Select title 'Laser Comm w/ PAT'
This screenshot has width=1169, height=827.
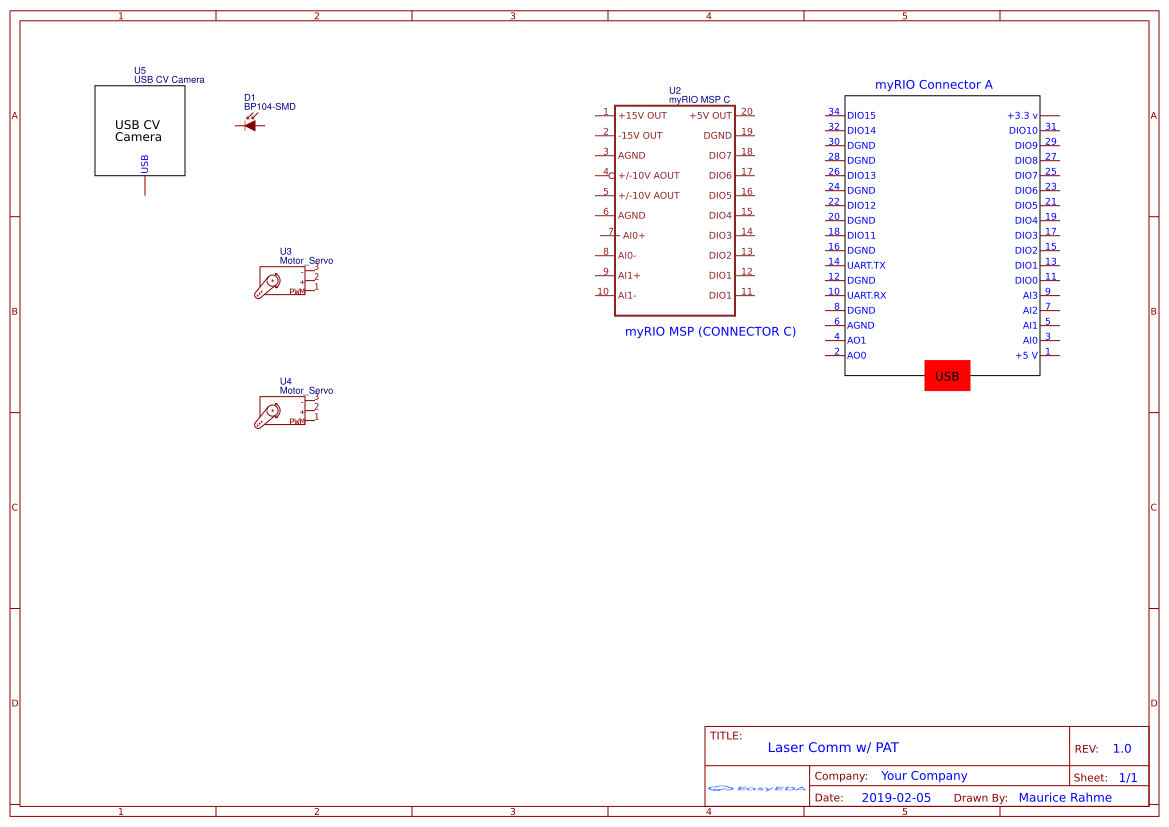pyautogui.click(x=833, y=747)
